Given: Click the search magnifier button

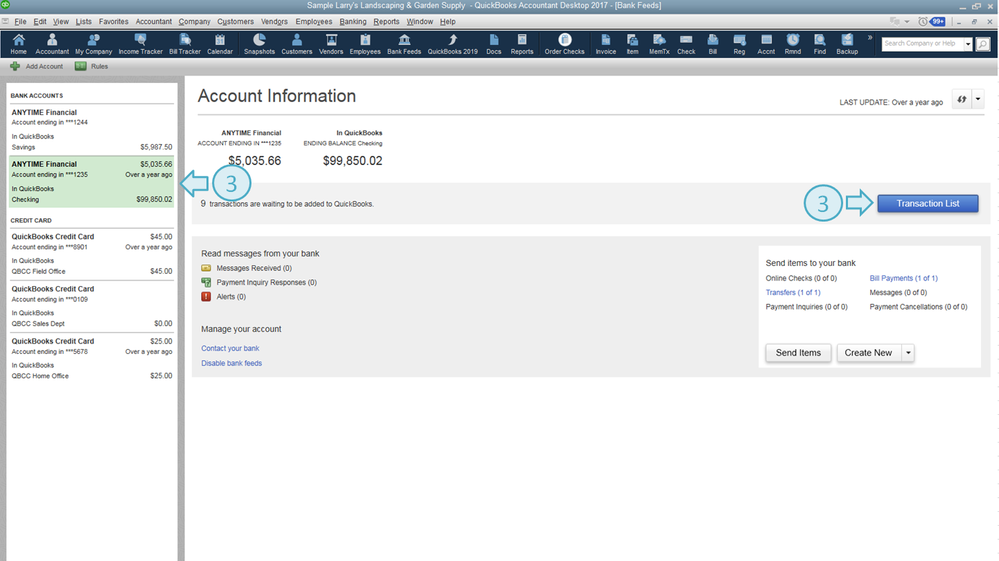Looking at the screenshot, I should [x=983, y=44].
